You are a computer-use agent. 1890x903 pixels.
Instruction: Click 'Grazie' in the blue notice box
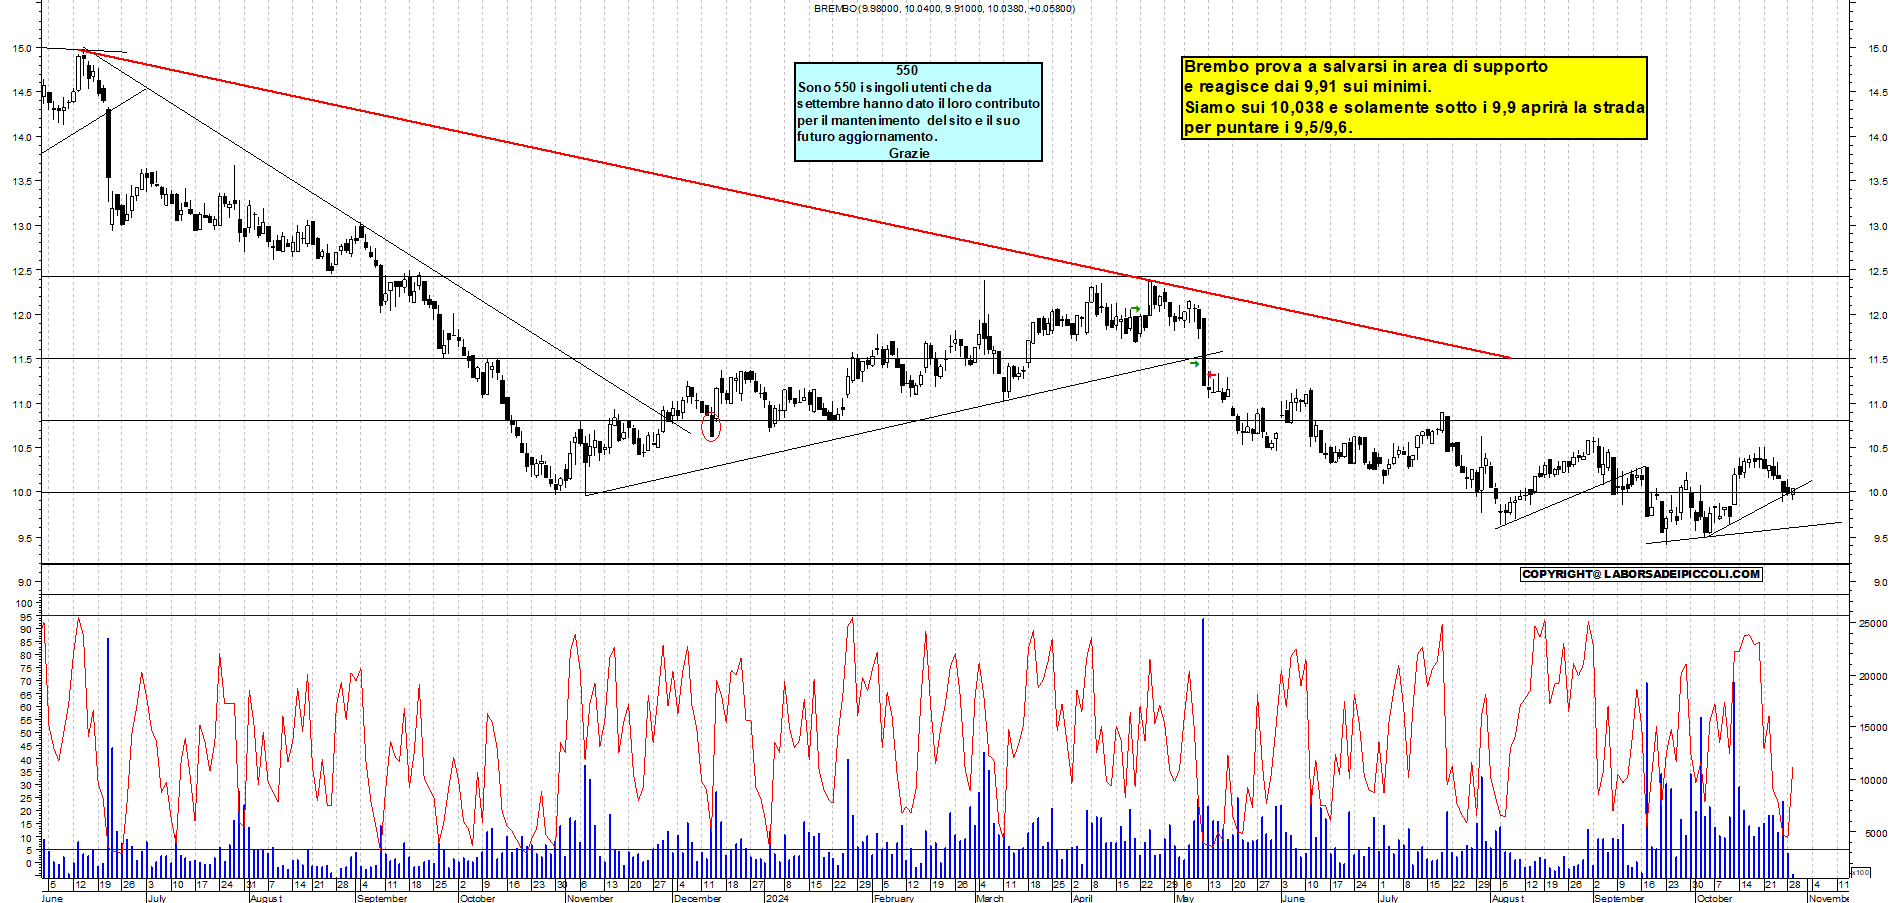(x=909, y=153)
